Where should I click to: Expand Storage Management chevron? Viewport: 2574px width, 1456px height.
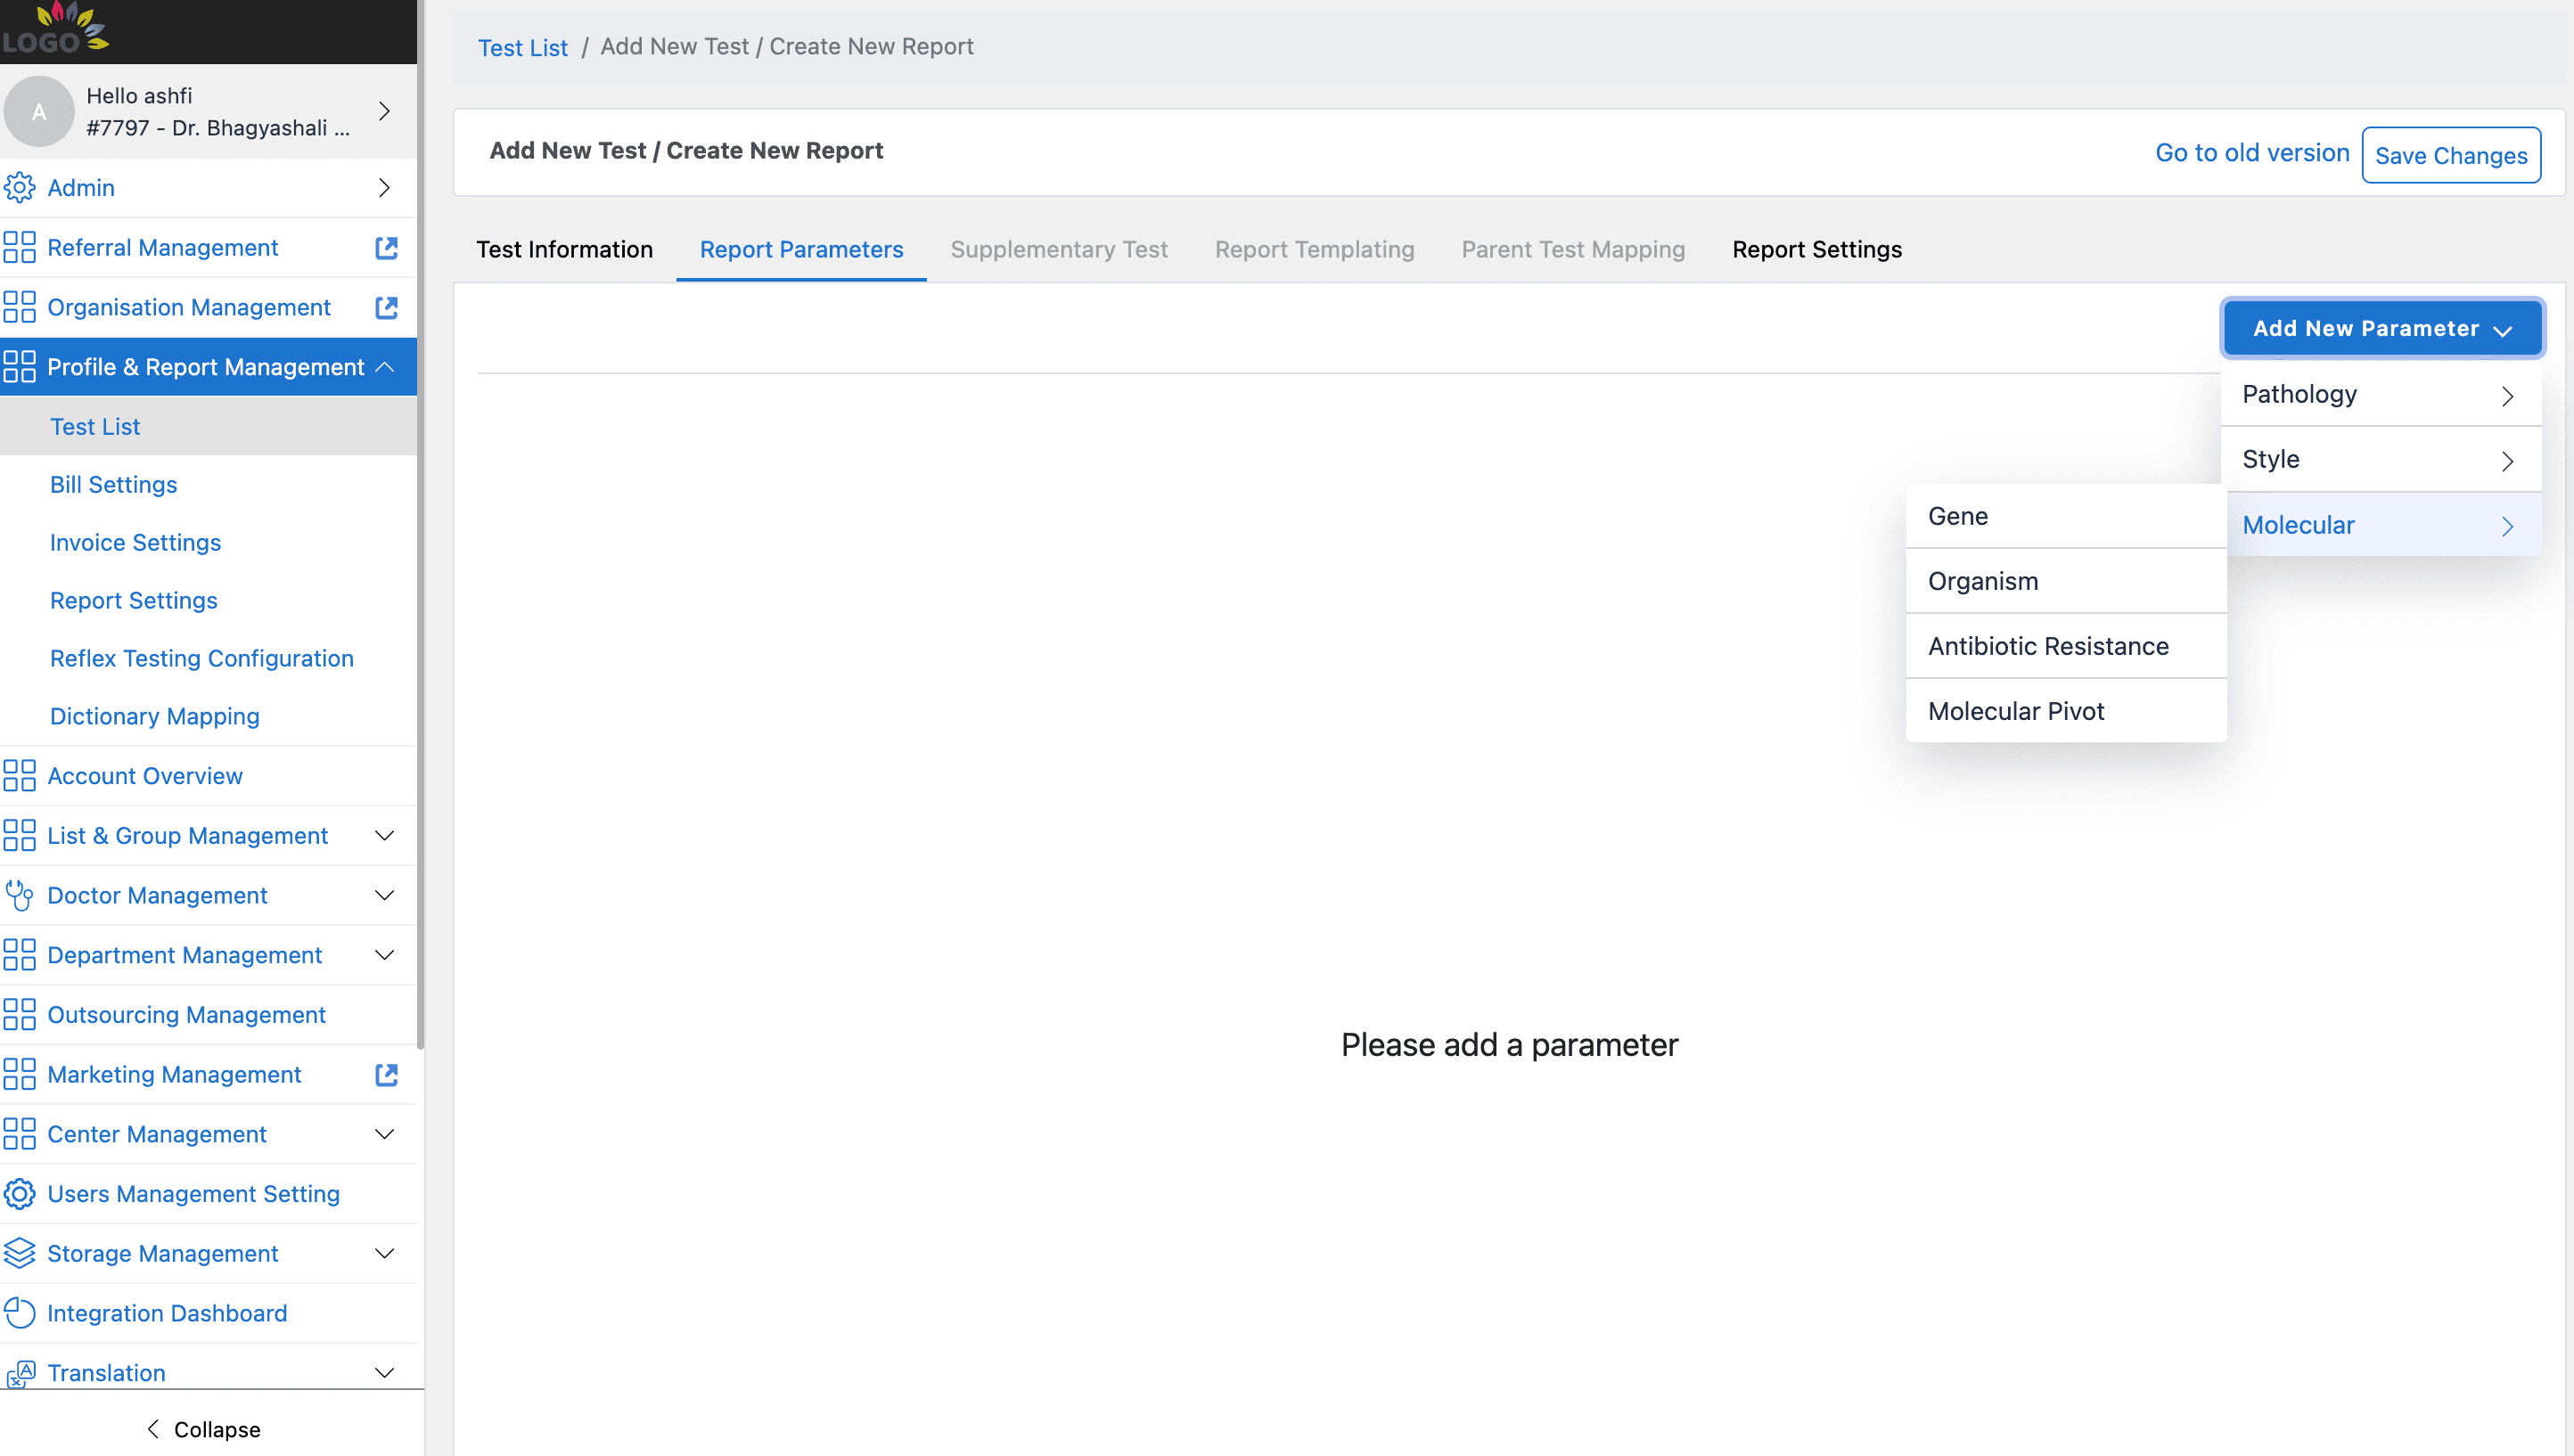[x=384, y=1253]
